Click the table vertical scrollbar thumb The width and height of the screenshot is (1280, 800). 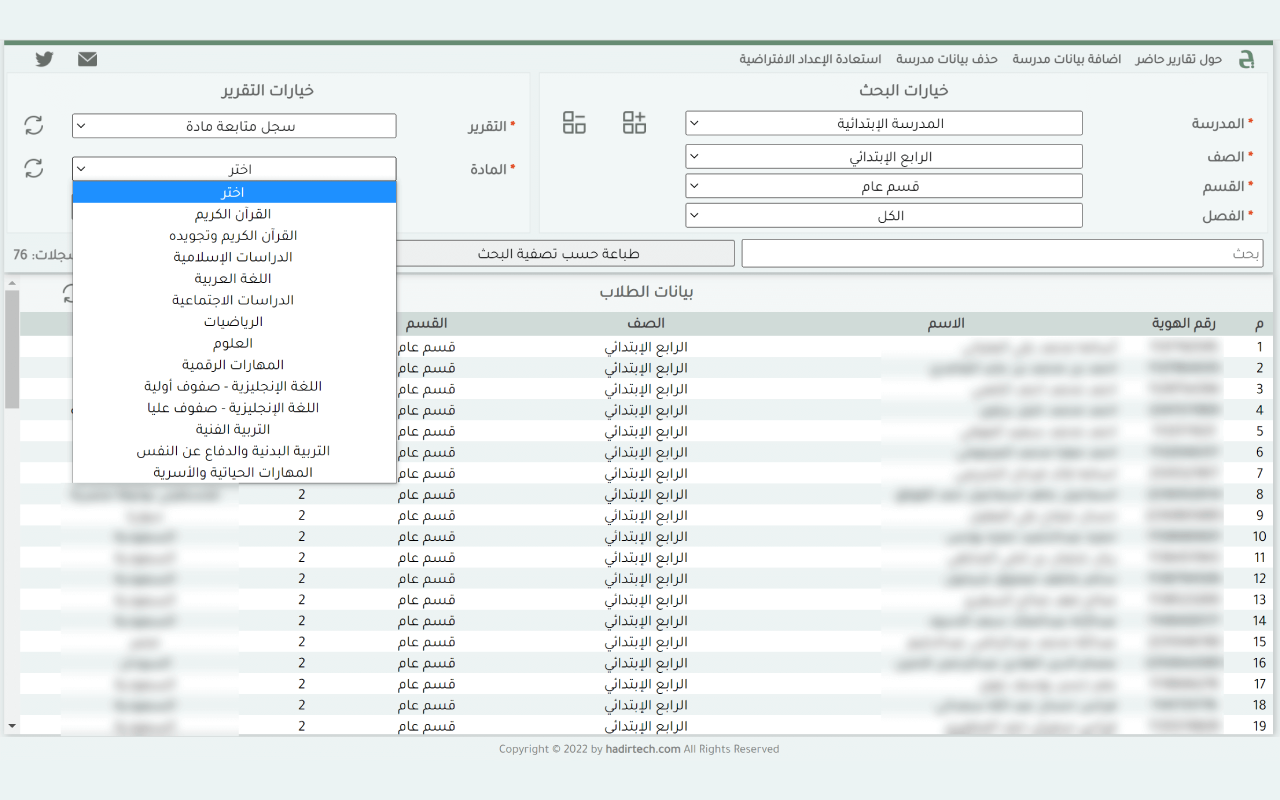(12, 349)
